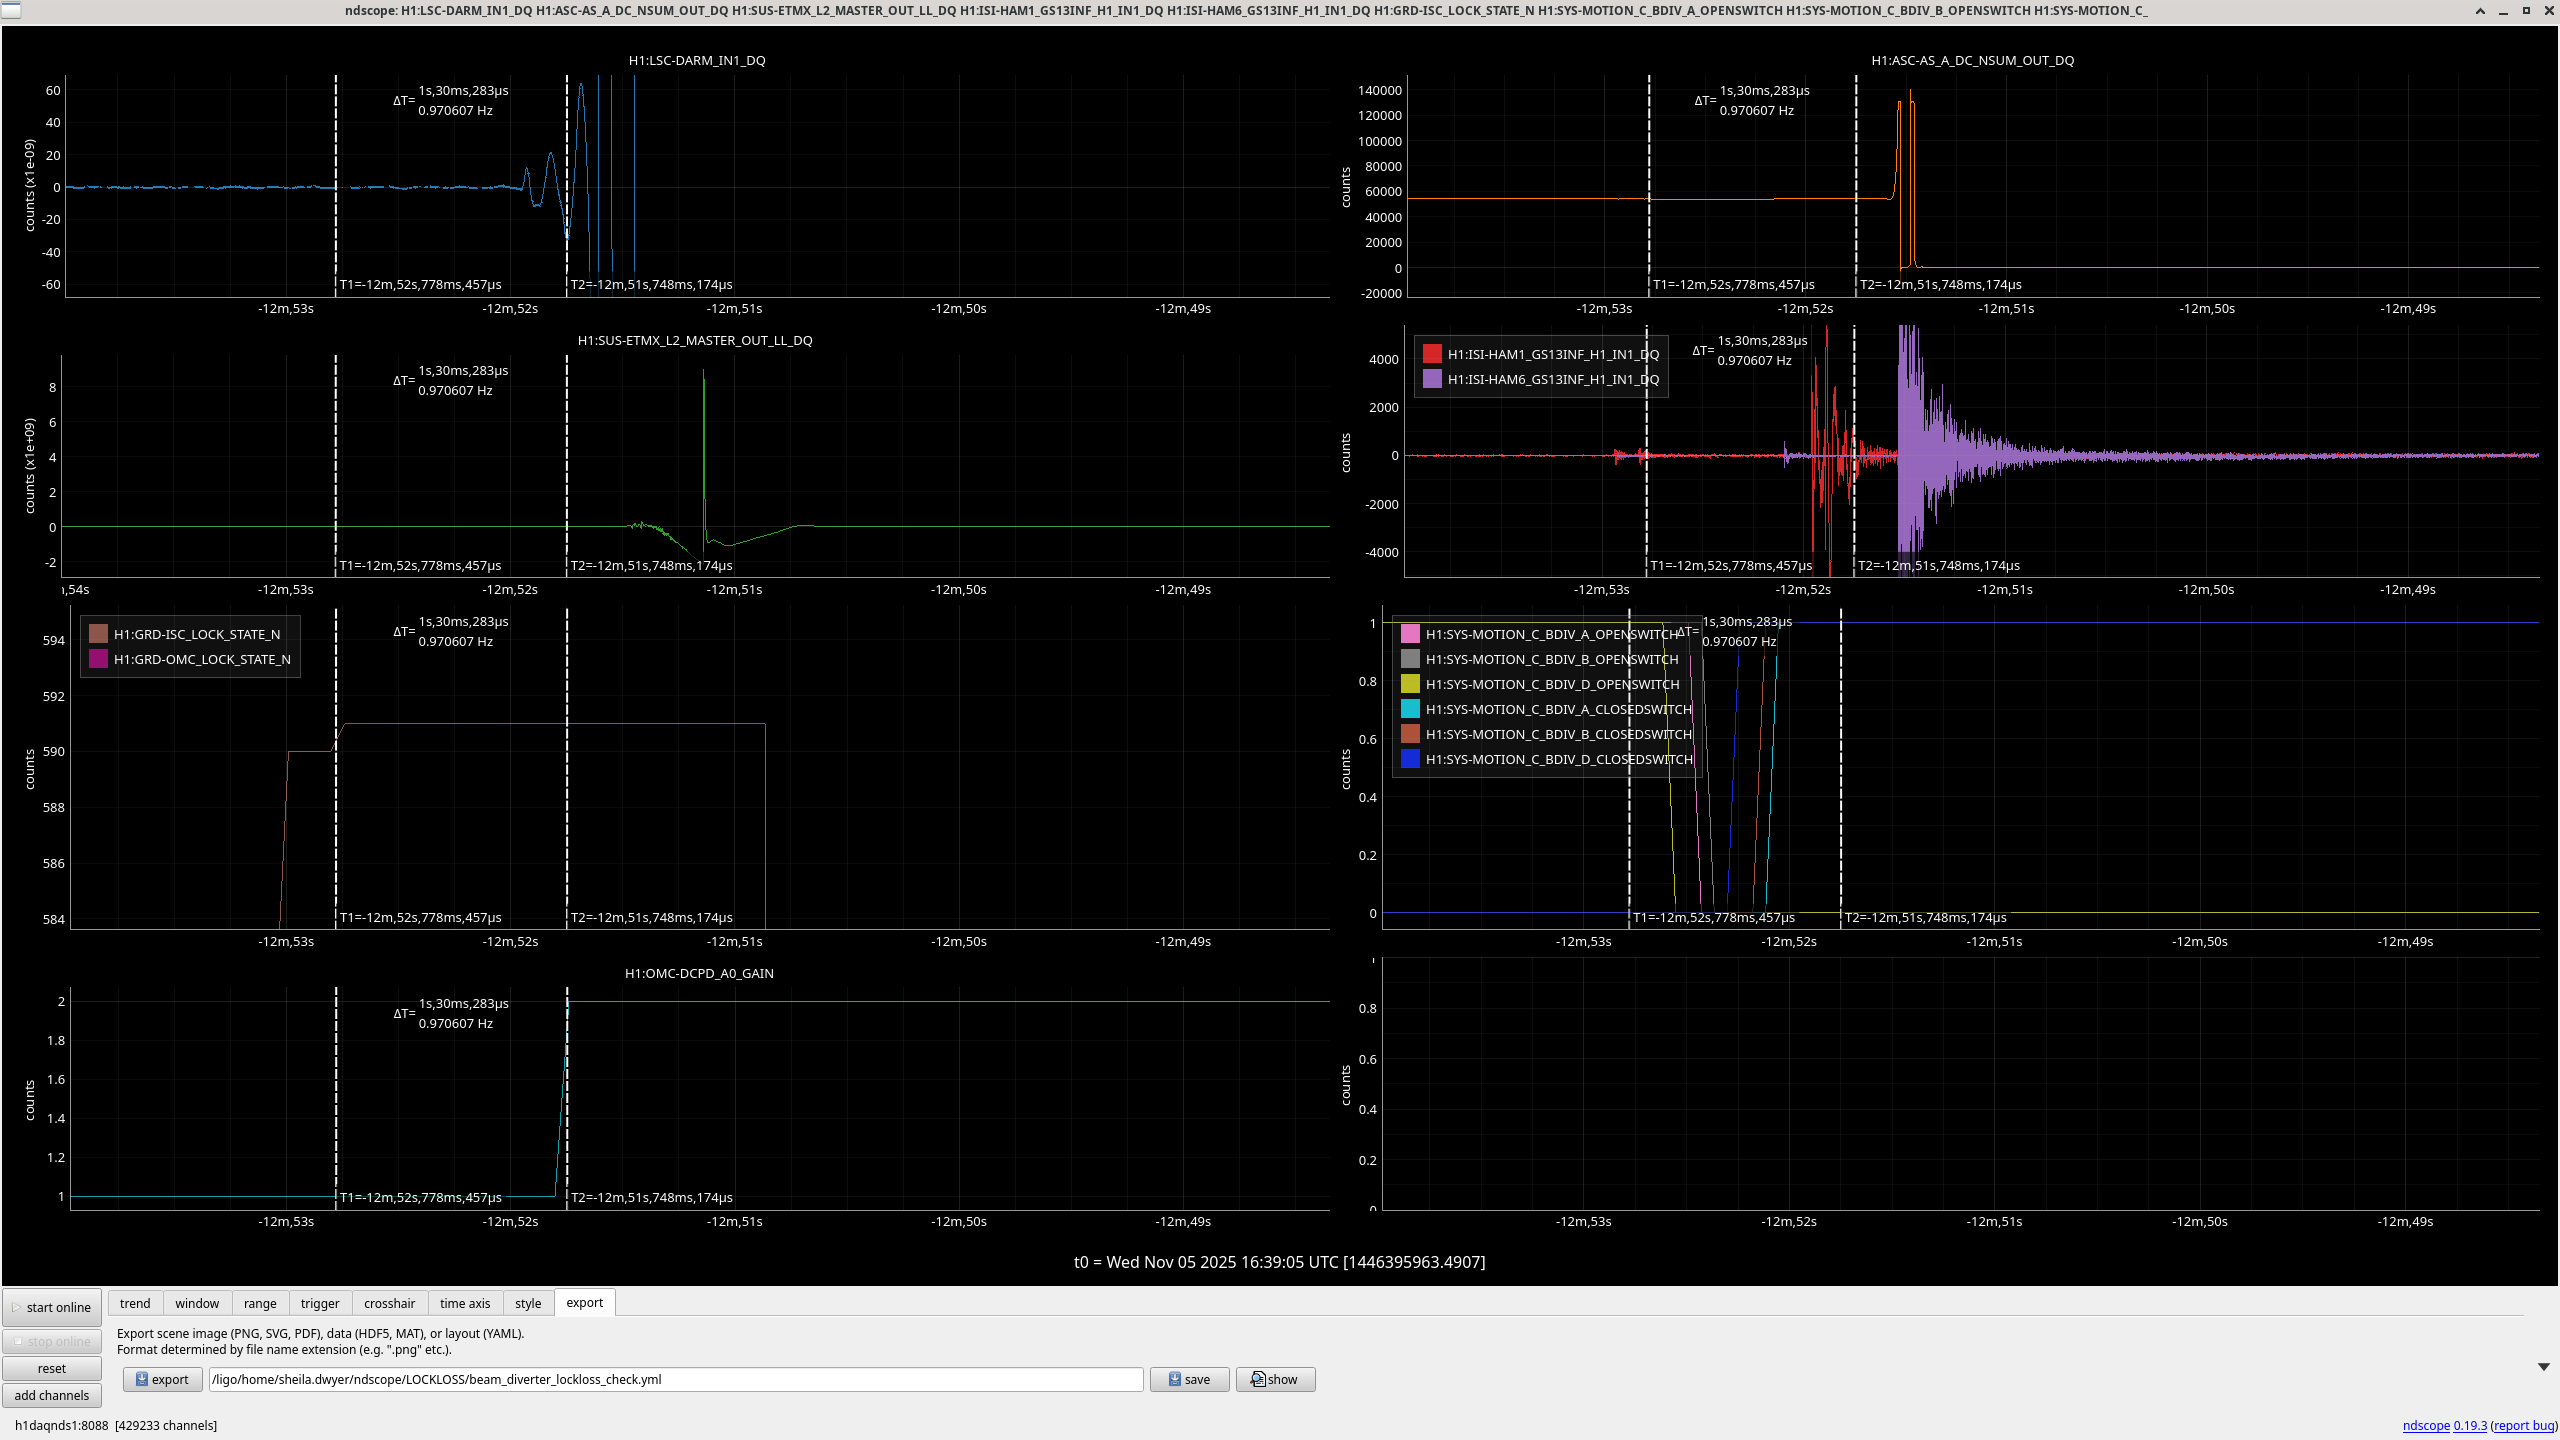Image resolution: width=2560 pixels, height=1440 pixels.
Task: Toggle the GRD-ISC_LOCK_STATE_N legend entry
Action: pos(197,634)
